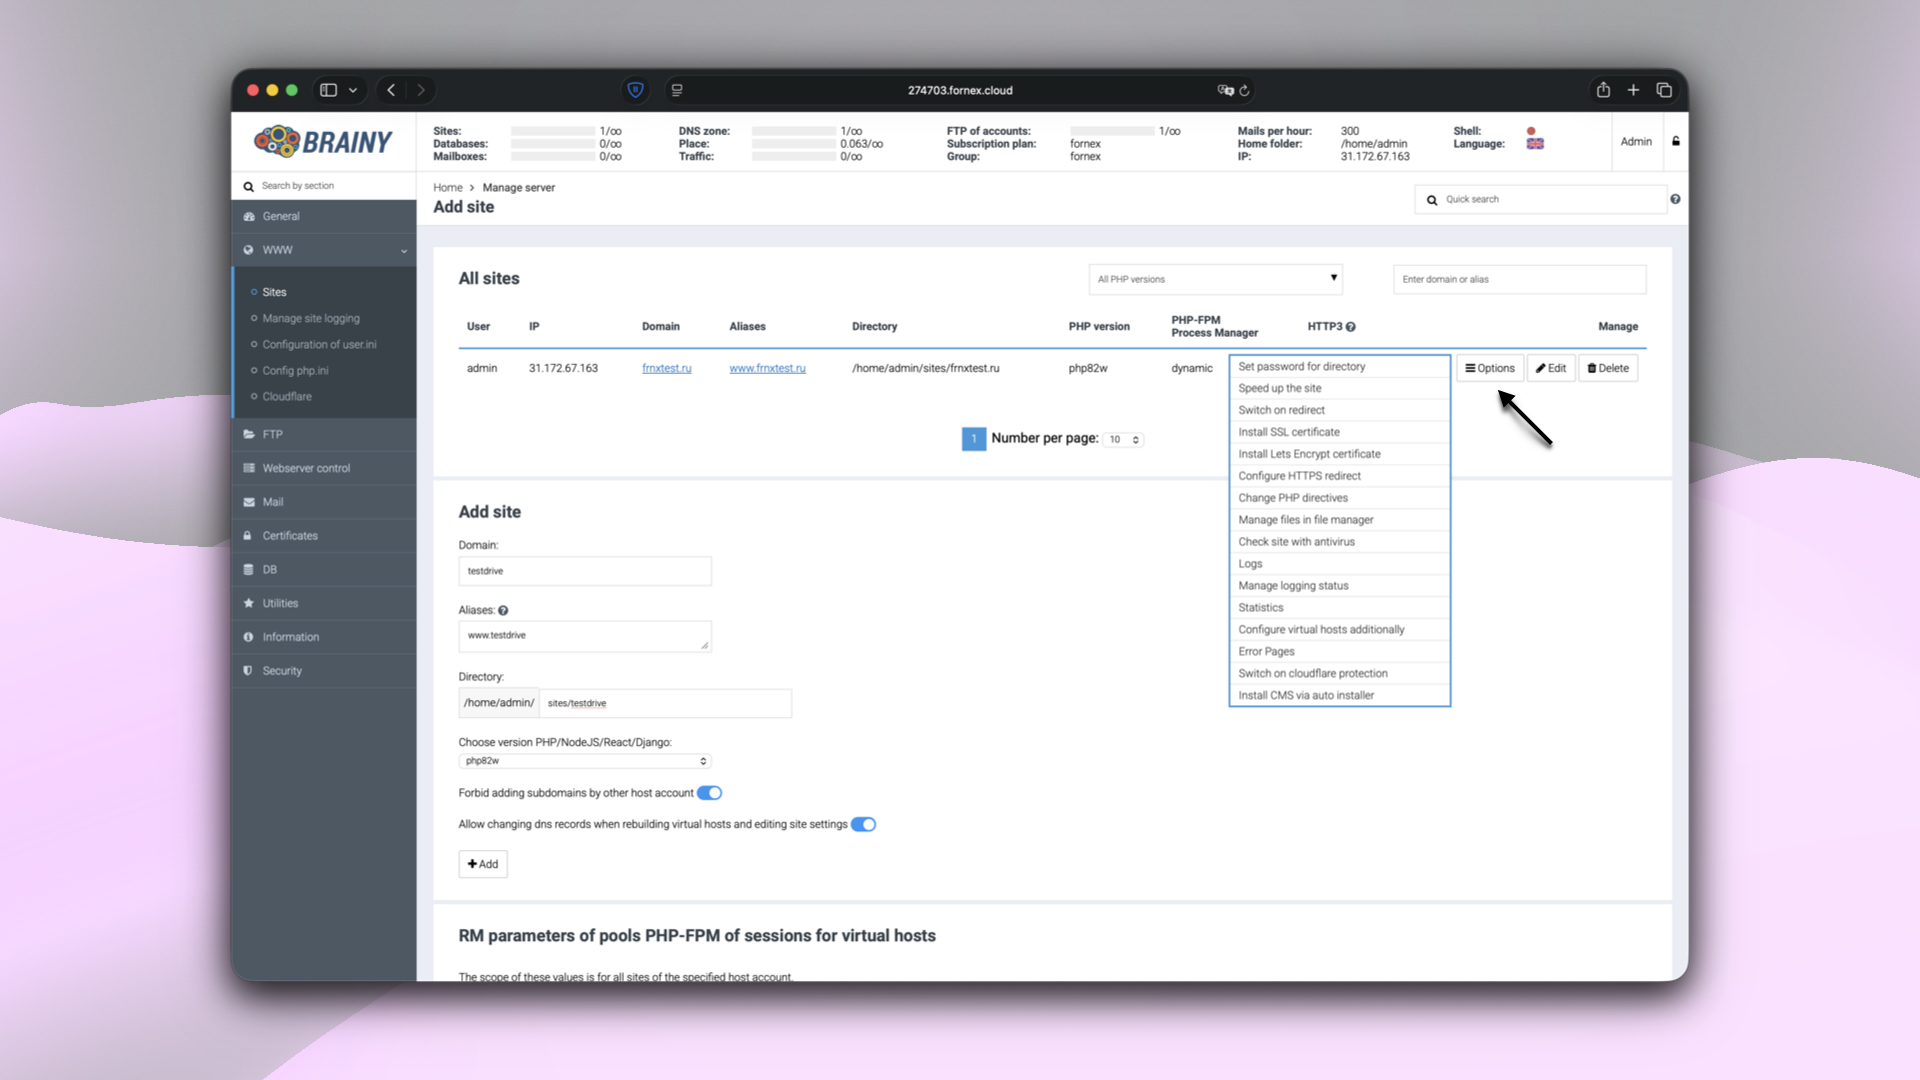Image resolution: width=1920 pixels, height=1080 pixels.
Task: Open the www.frnxtest.ru alias link
Action: [x=767, y=368]
